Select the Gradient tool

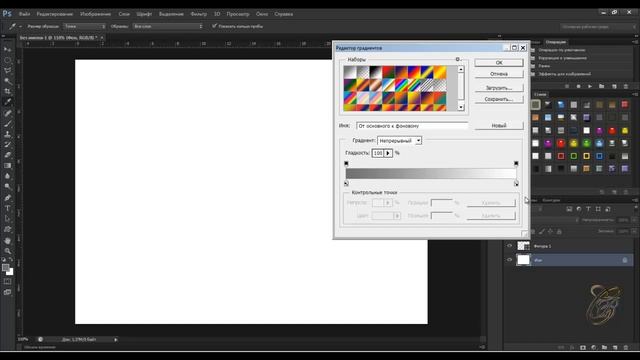(x=7, y=166)
